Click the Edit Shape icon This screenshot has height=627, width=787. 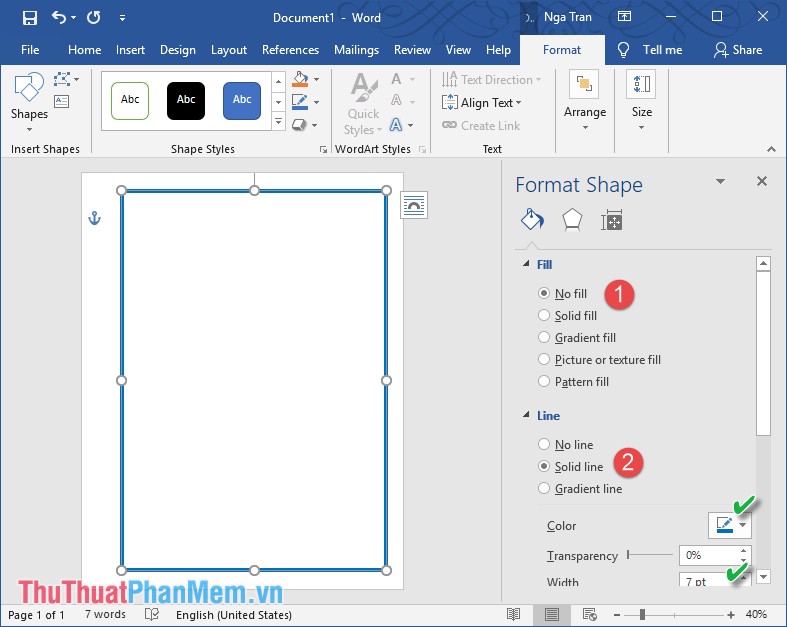tap(62, 79)
